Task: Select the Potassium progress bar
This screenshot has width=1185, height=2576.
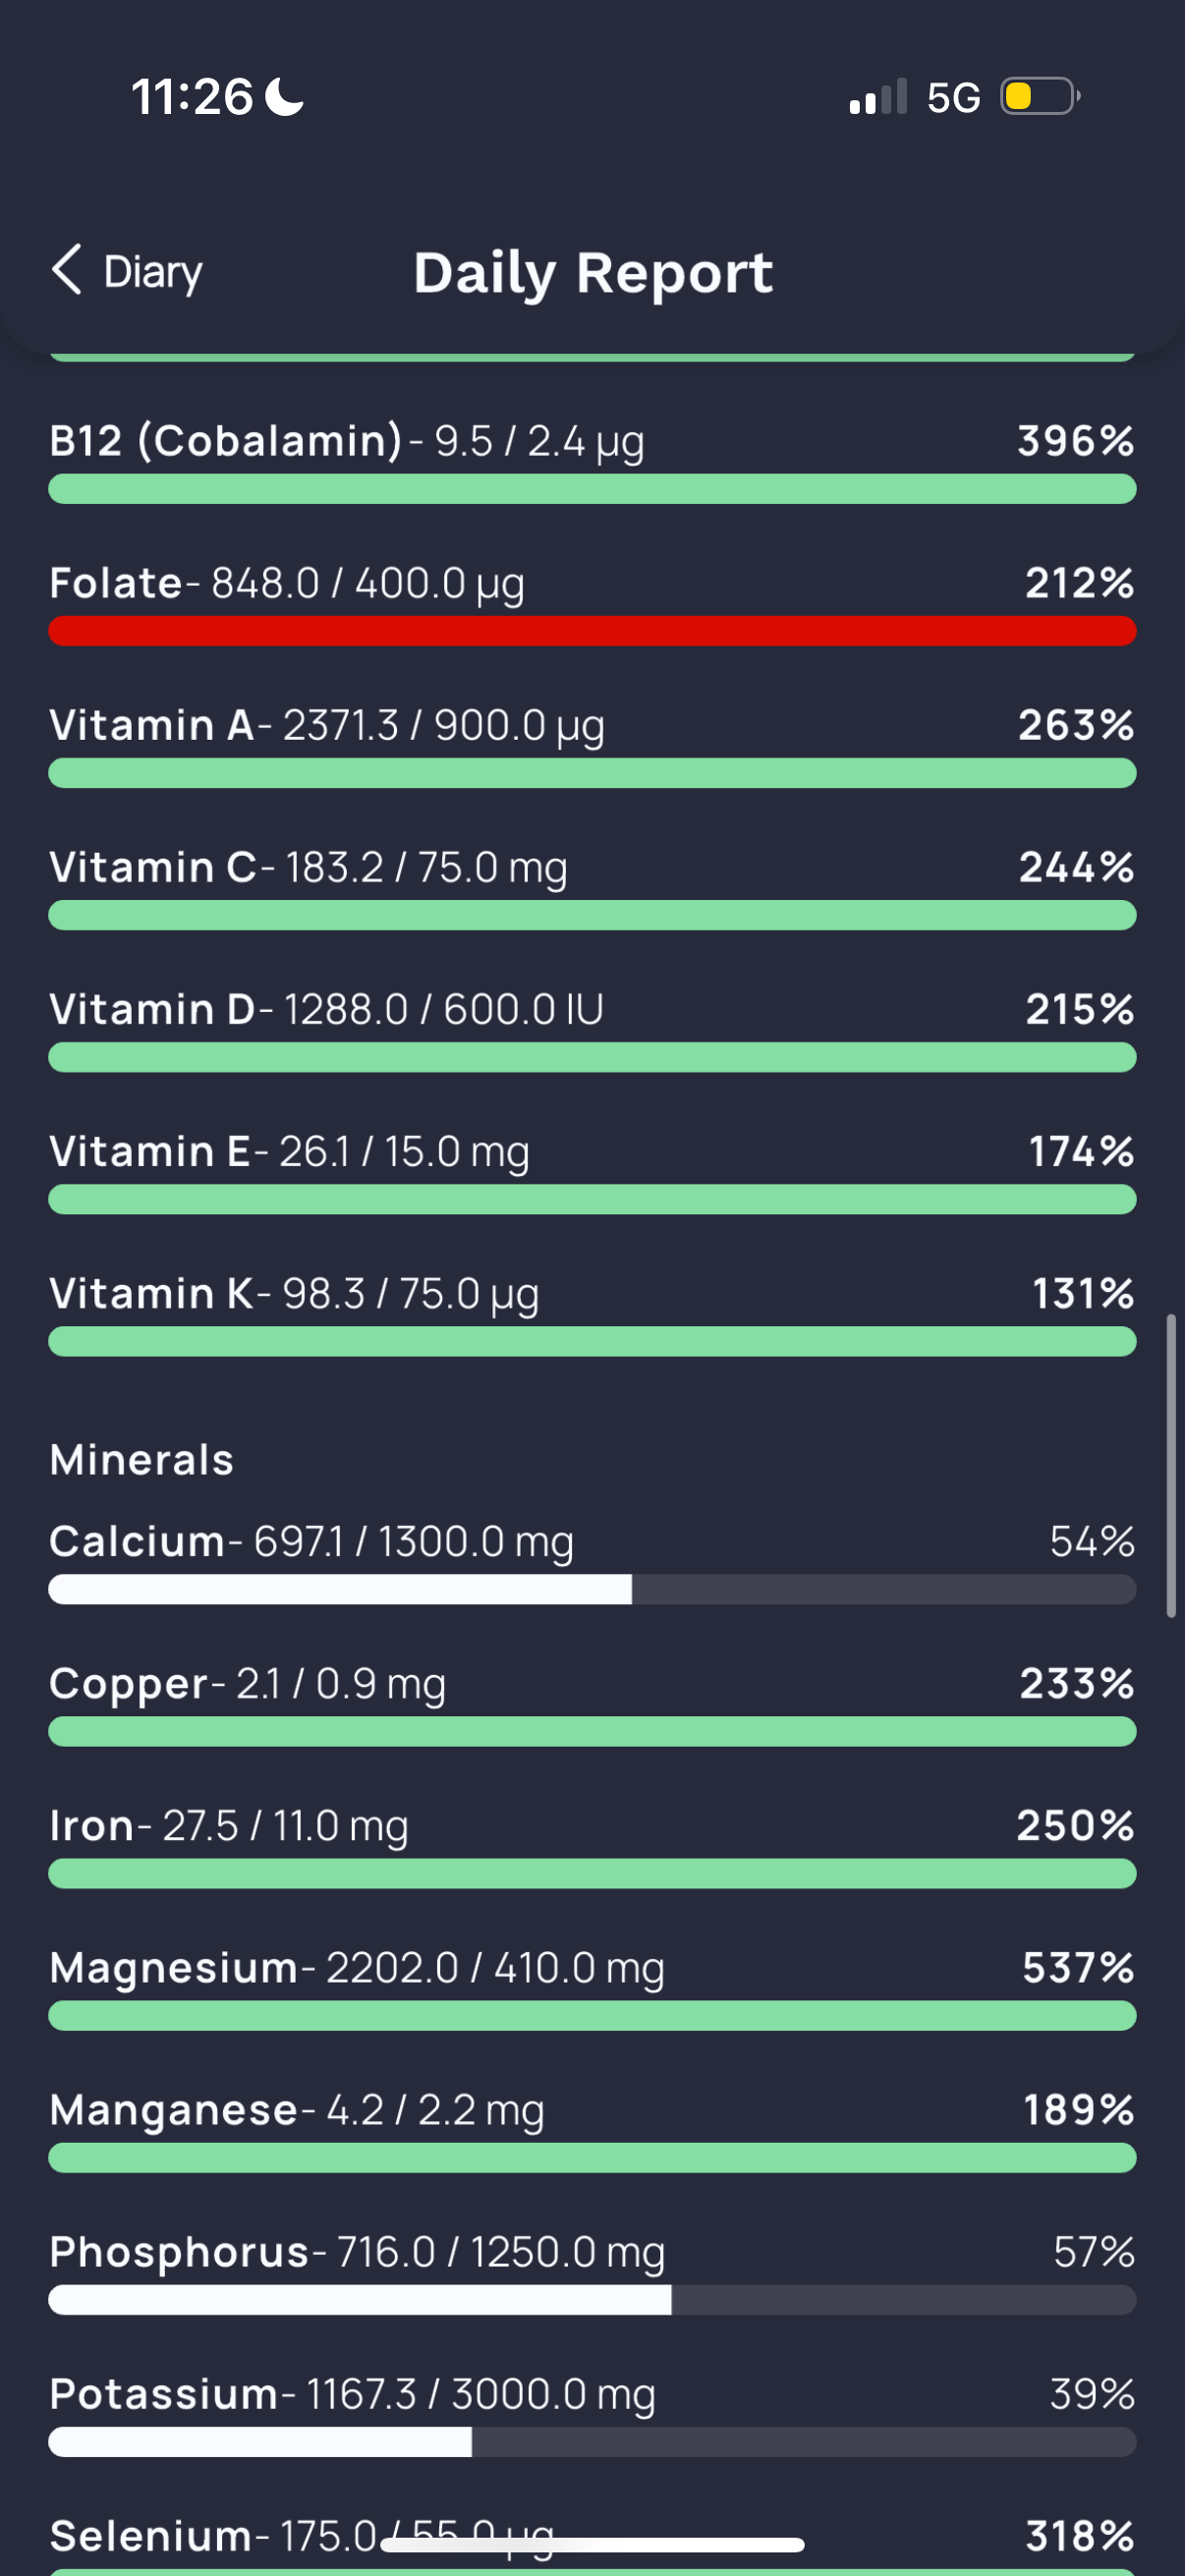Action: tap(592, 2441)
